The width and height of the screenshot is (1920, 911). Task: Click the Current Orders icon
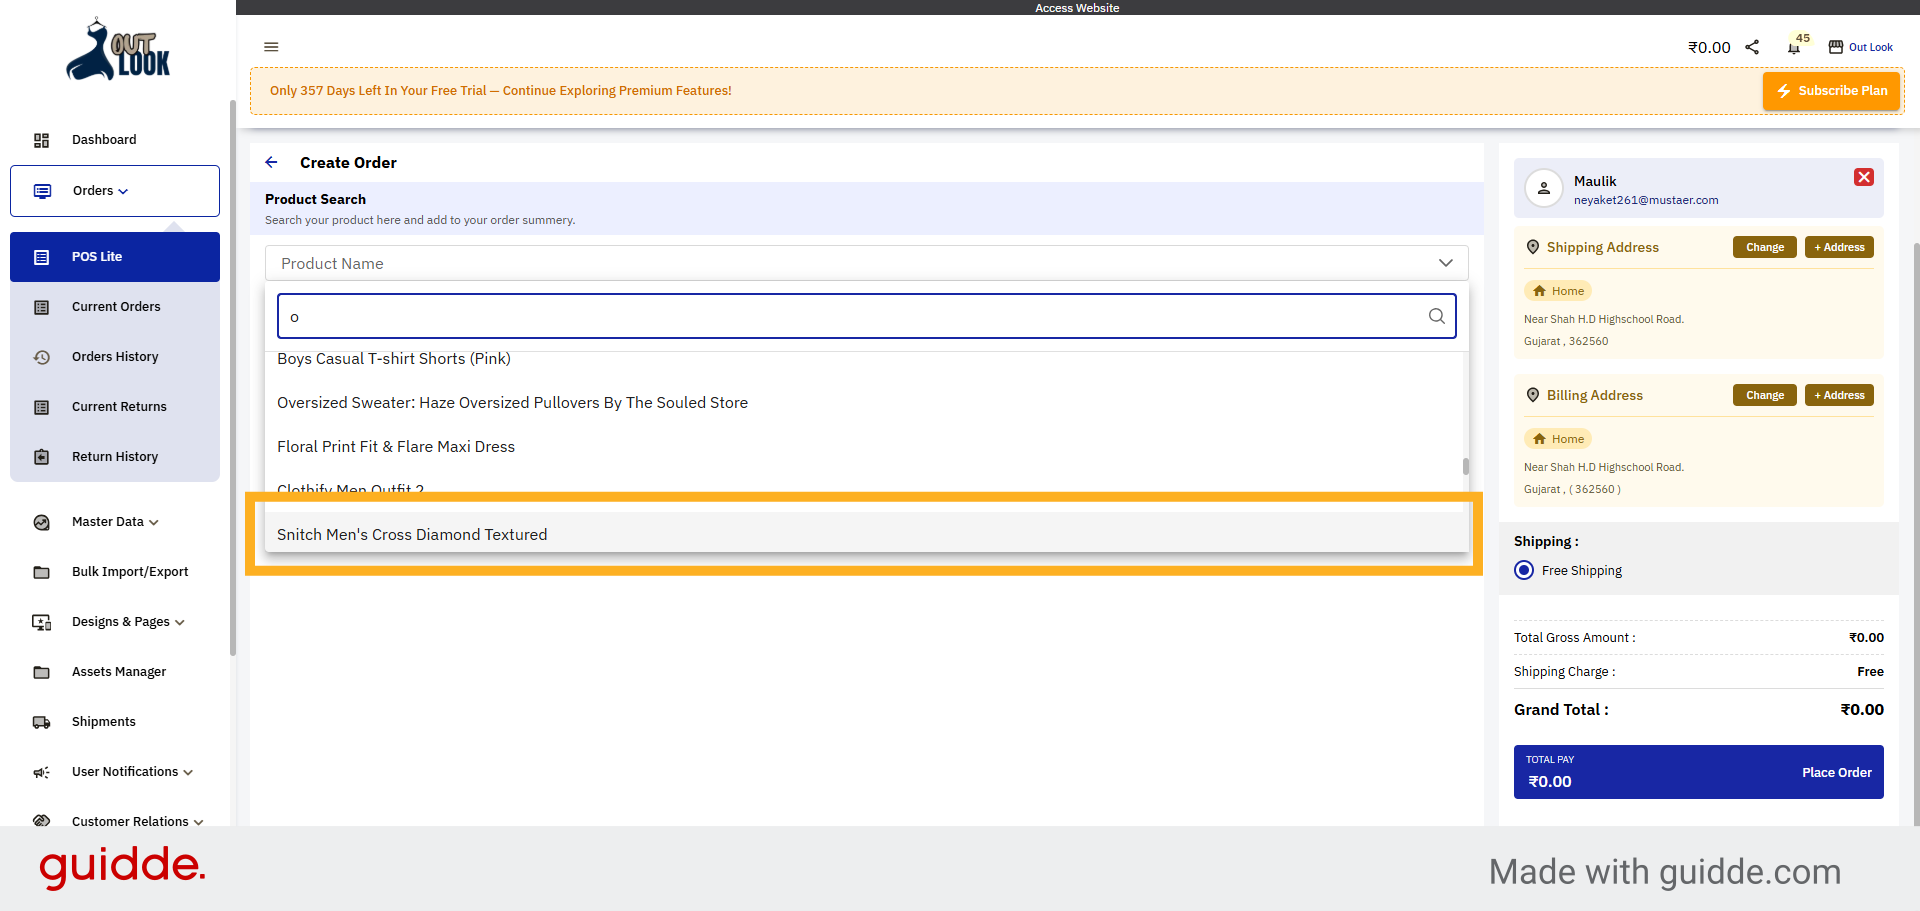[41, 307]
